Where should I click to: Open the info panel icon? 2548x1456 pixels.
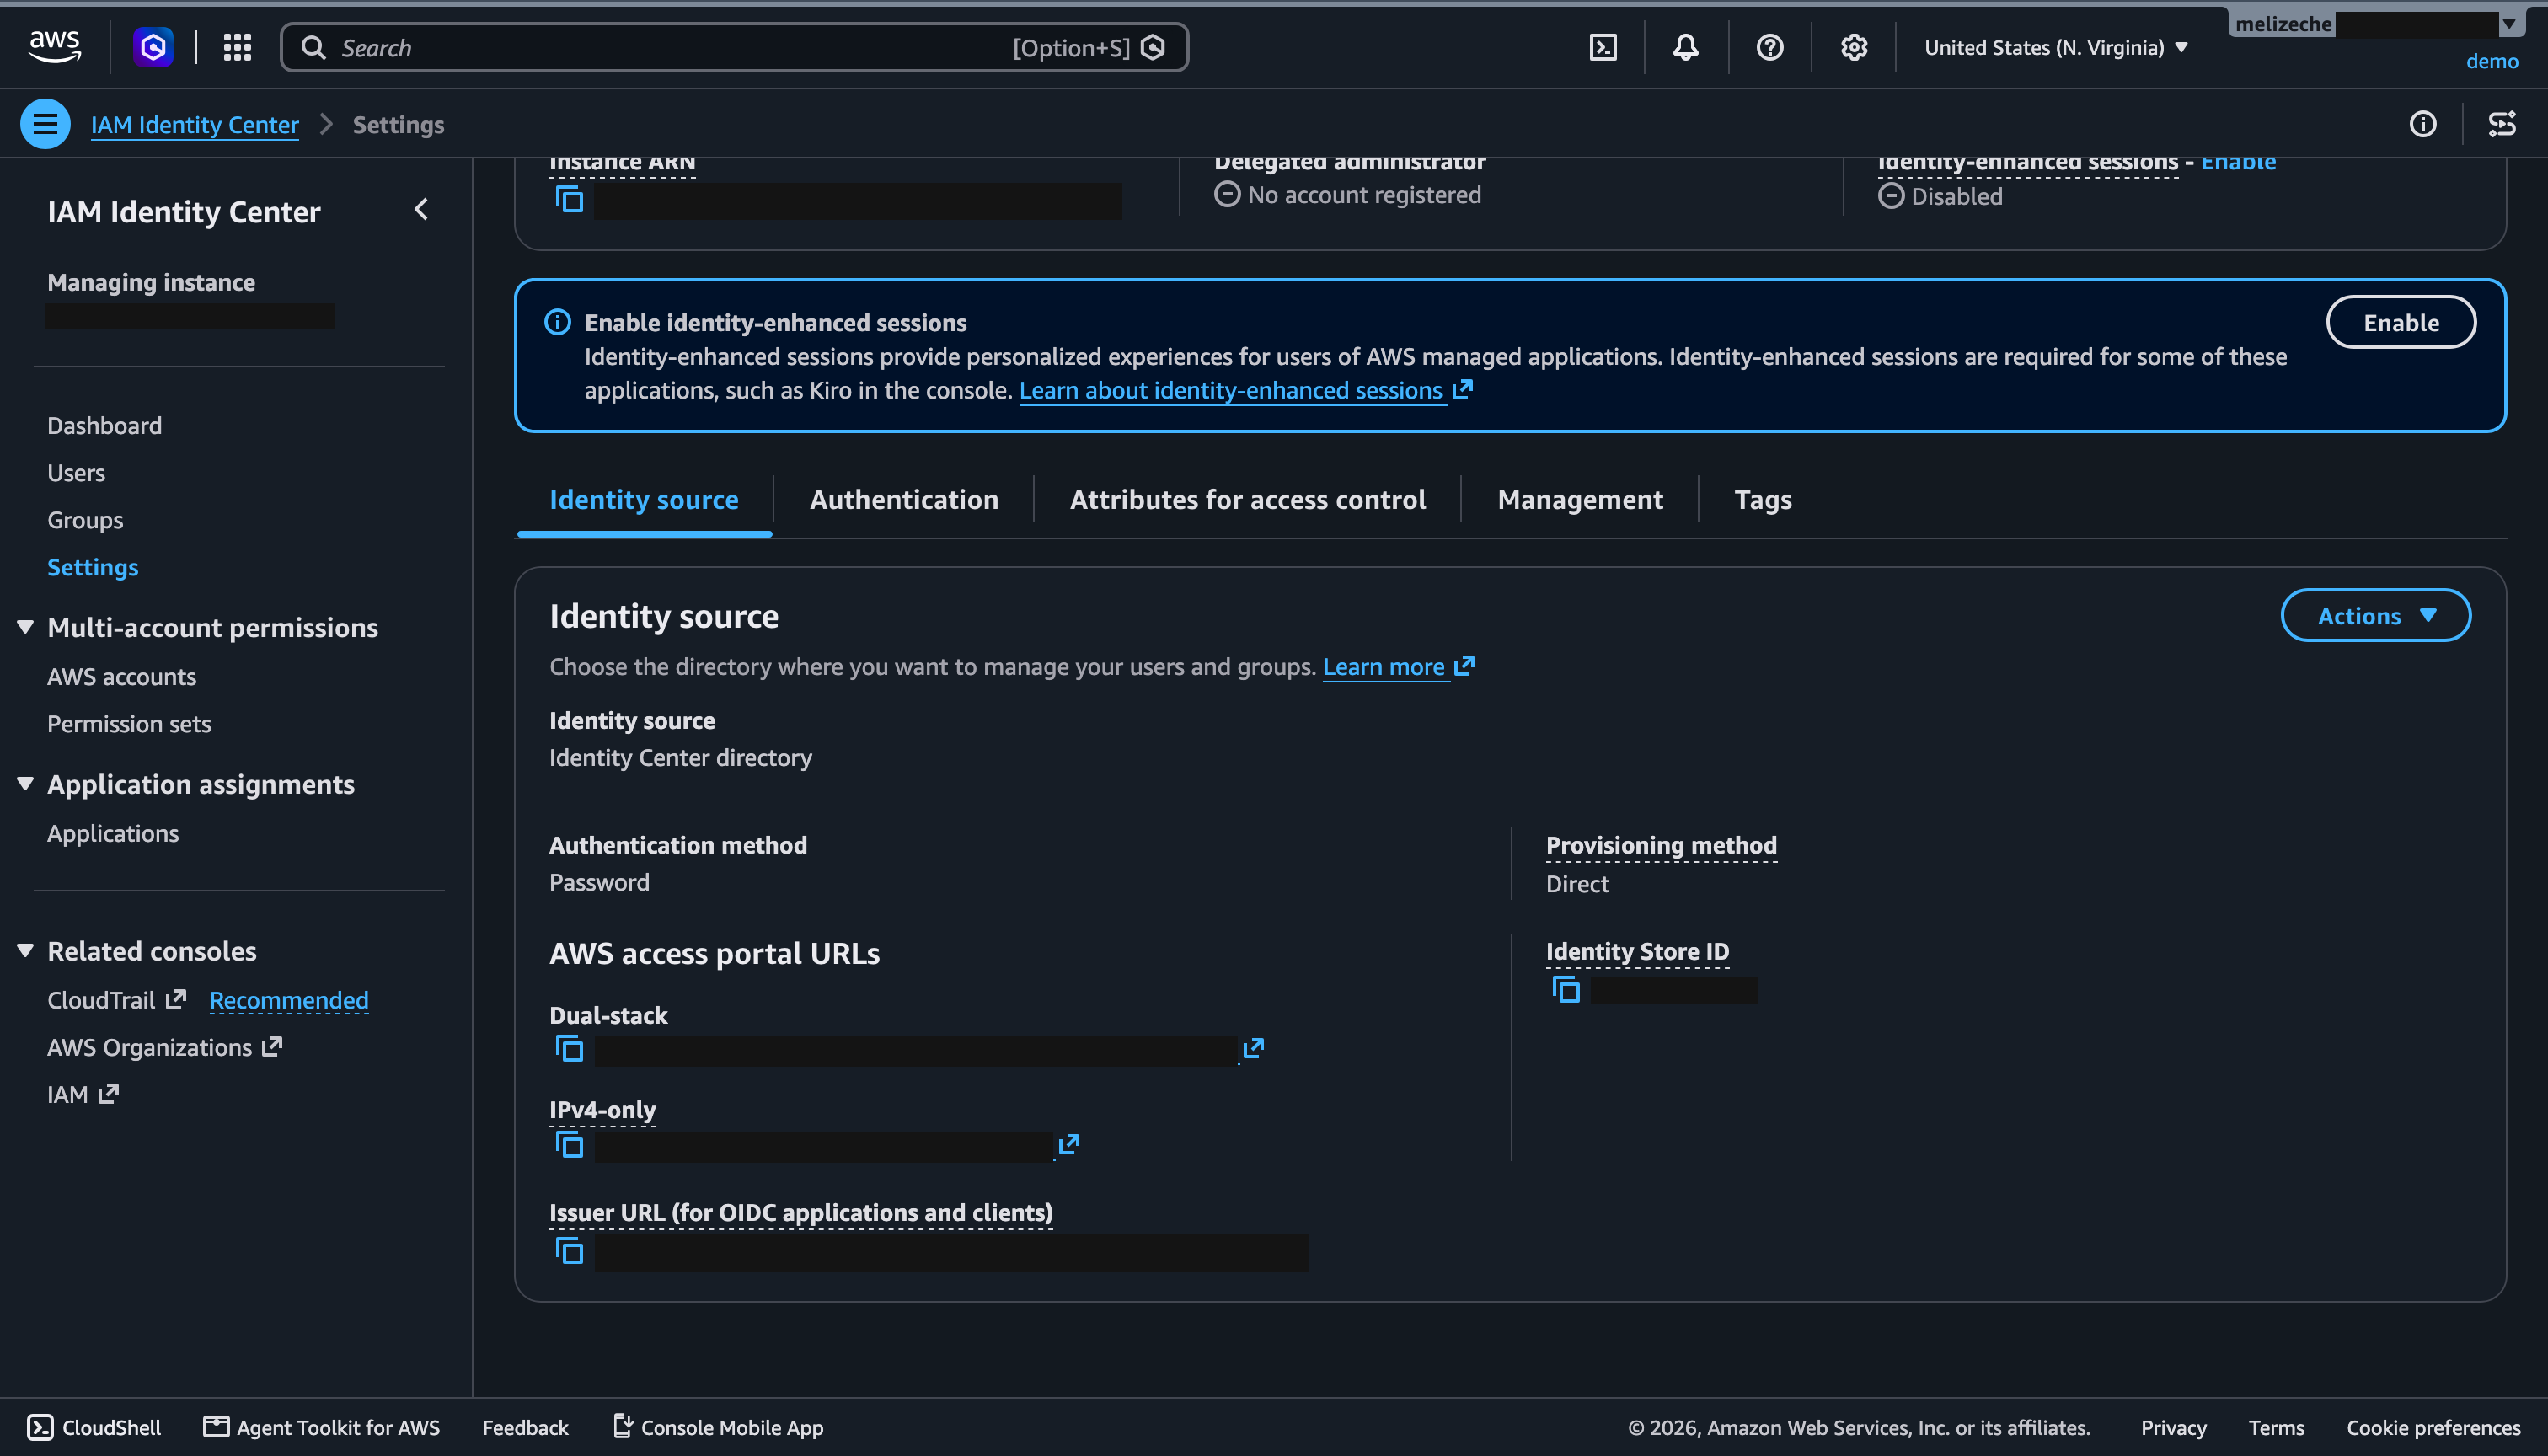[x=2423, y=124]
